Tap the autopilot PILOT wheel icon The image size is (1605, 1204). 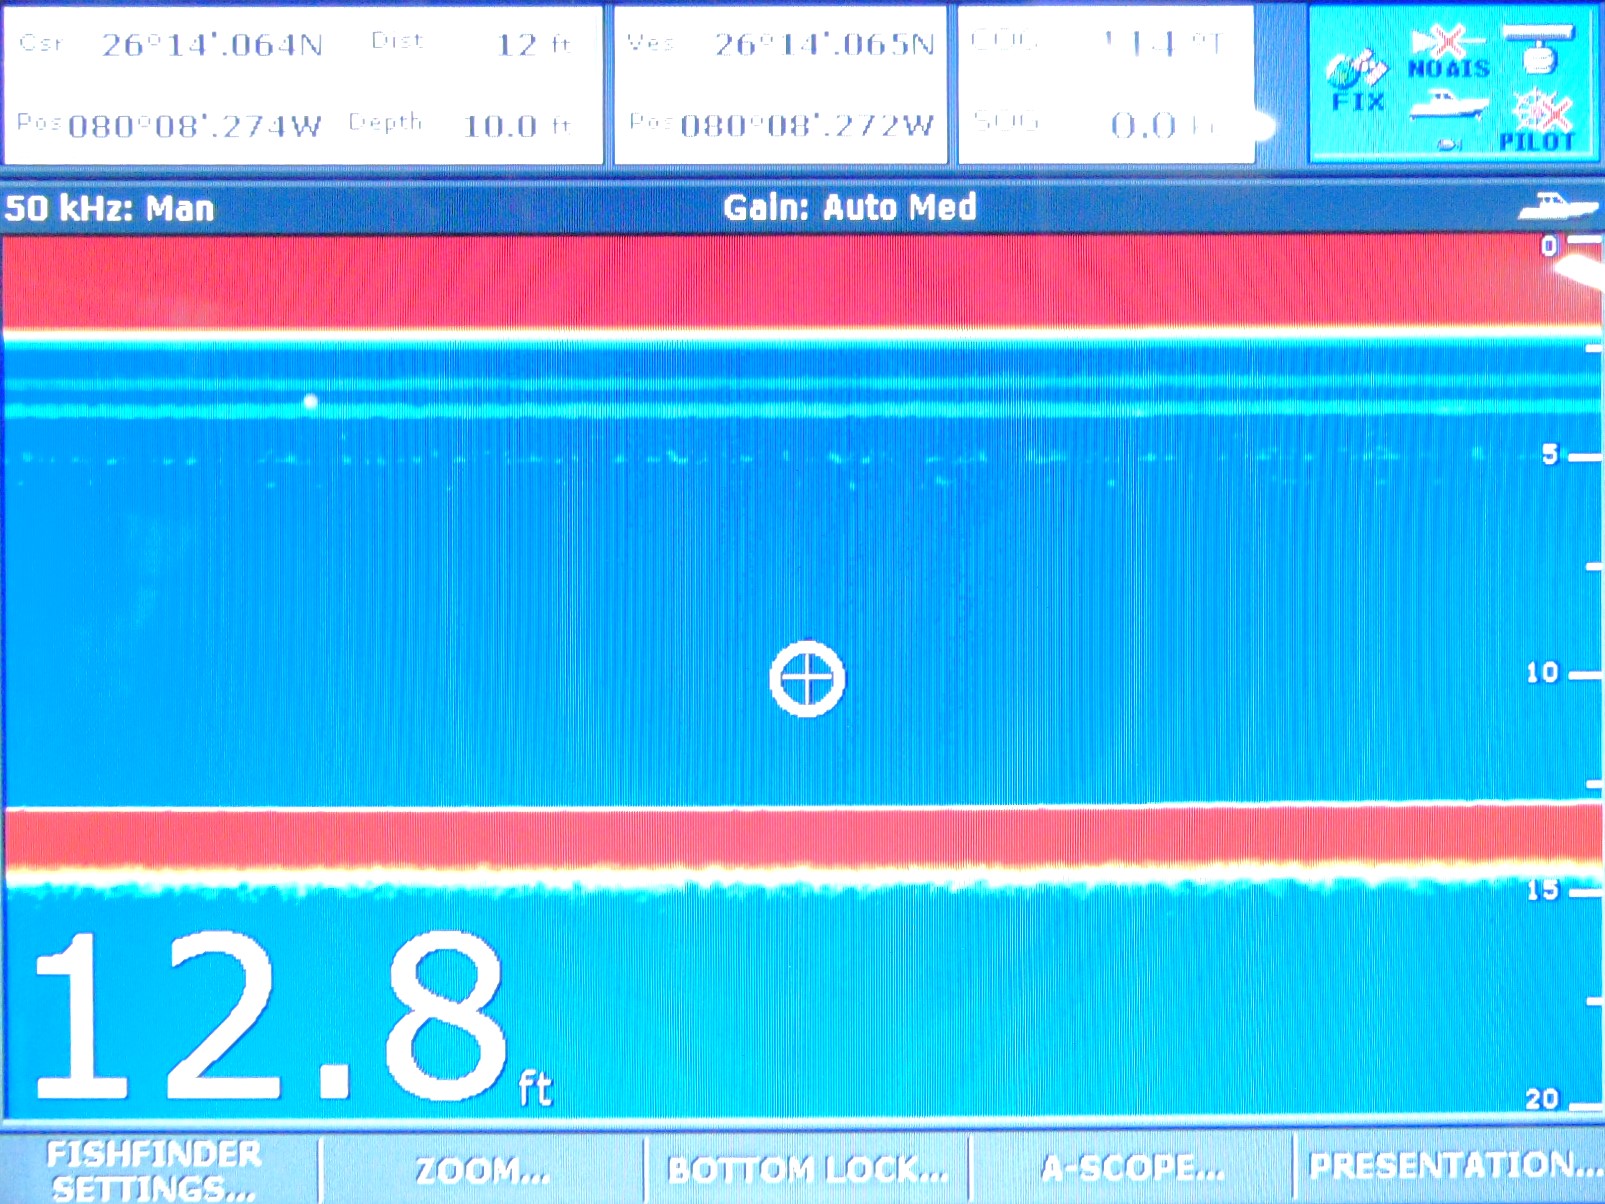(1539, 120)
